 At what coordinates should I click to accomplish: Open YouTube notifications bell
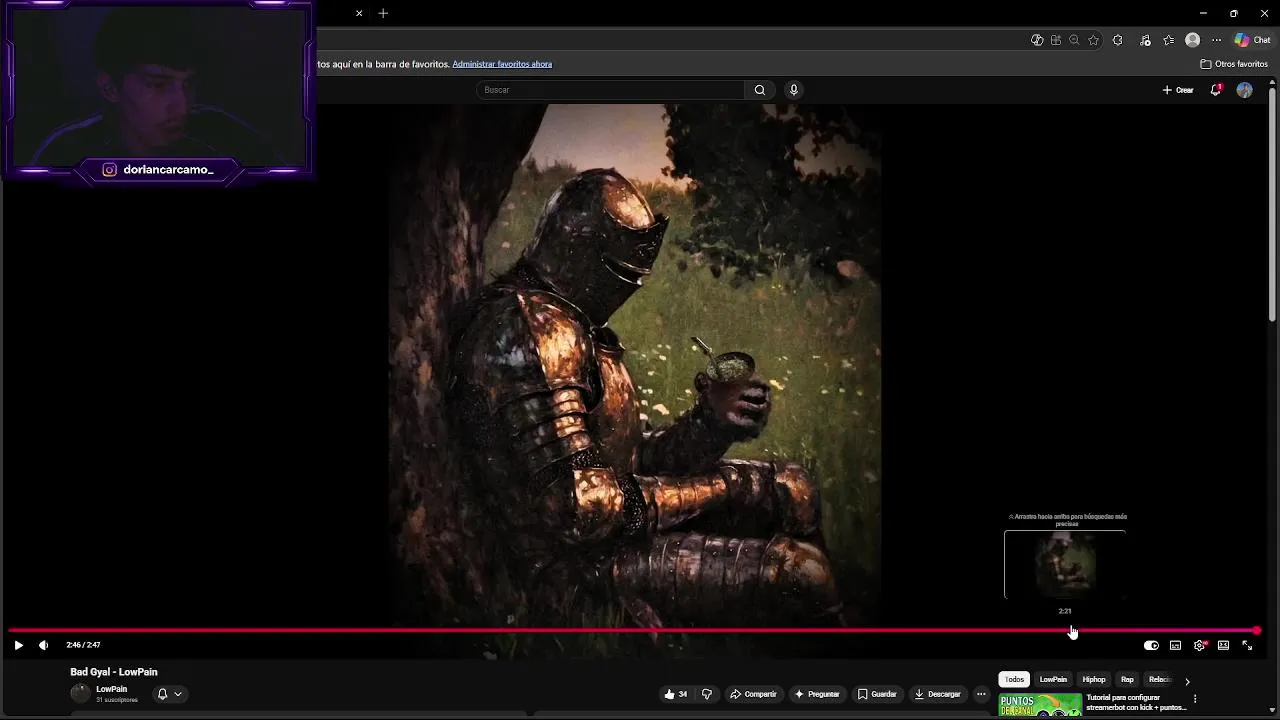(1216, 90)
